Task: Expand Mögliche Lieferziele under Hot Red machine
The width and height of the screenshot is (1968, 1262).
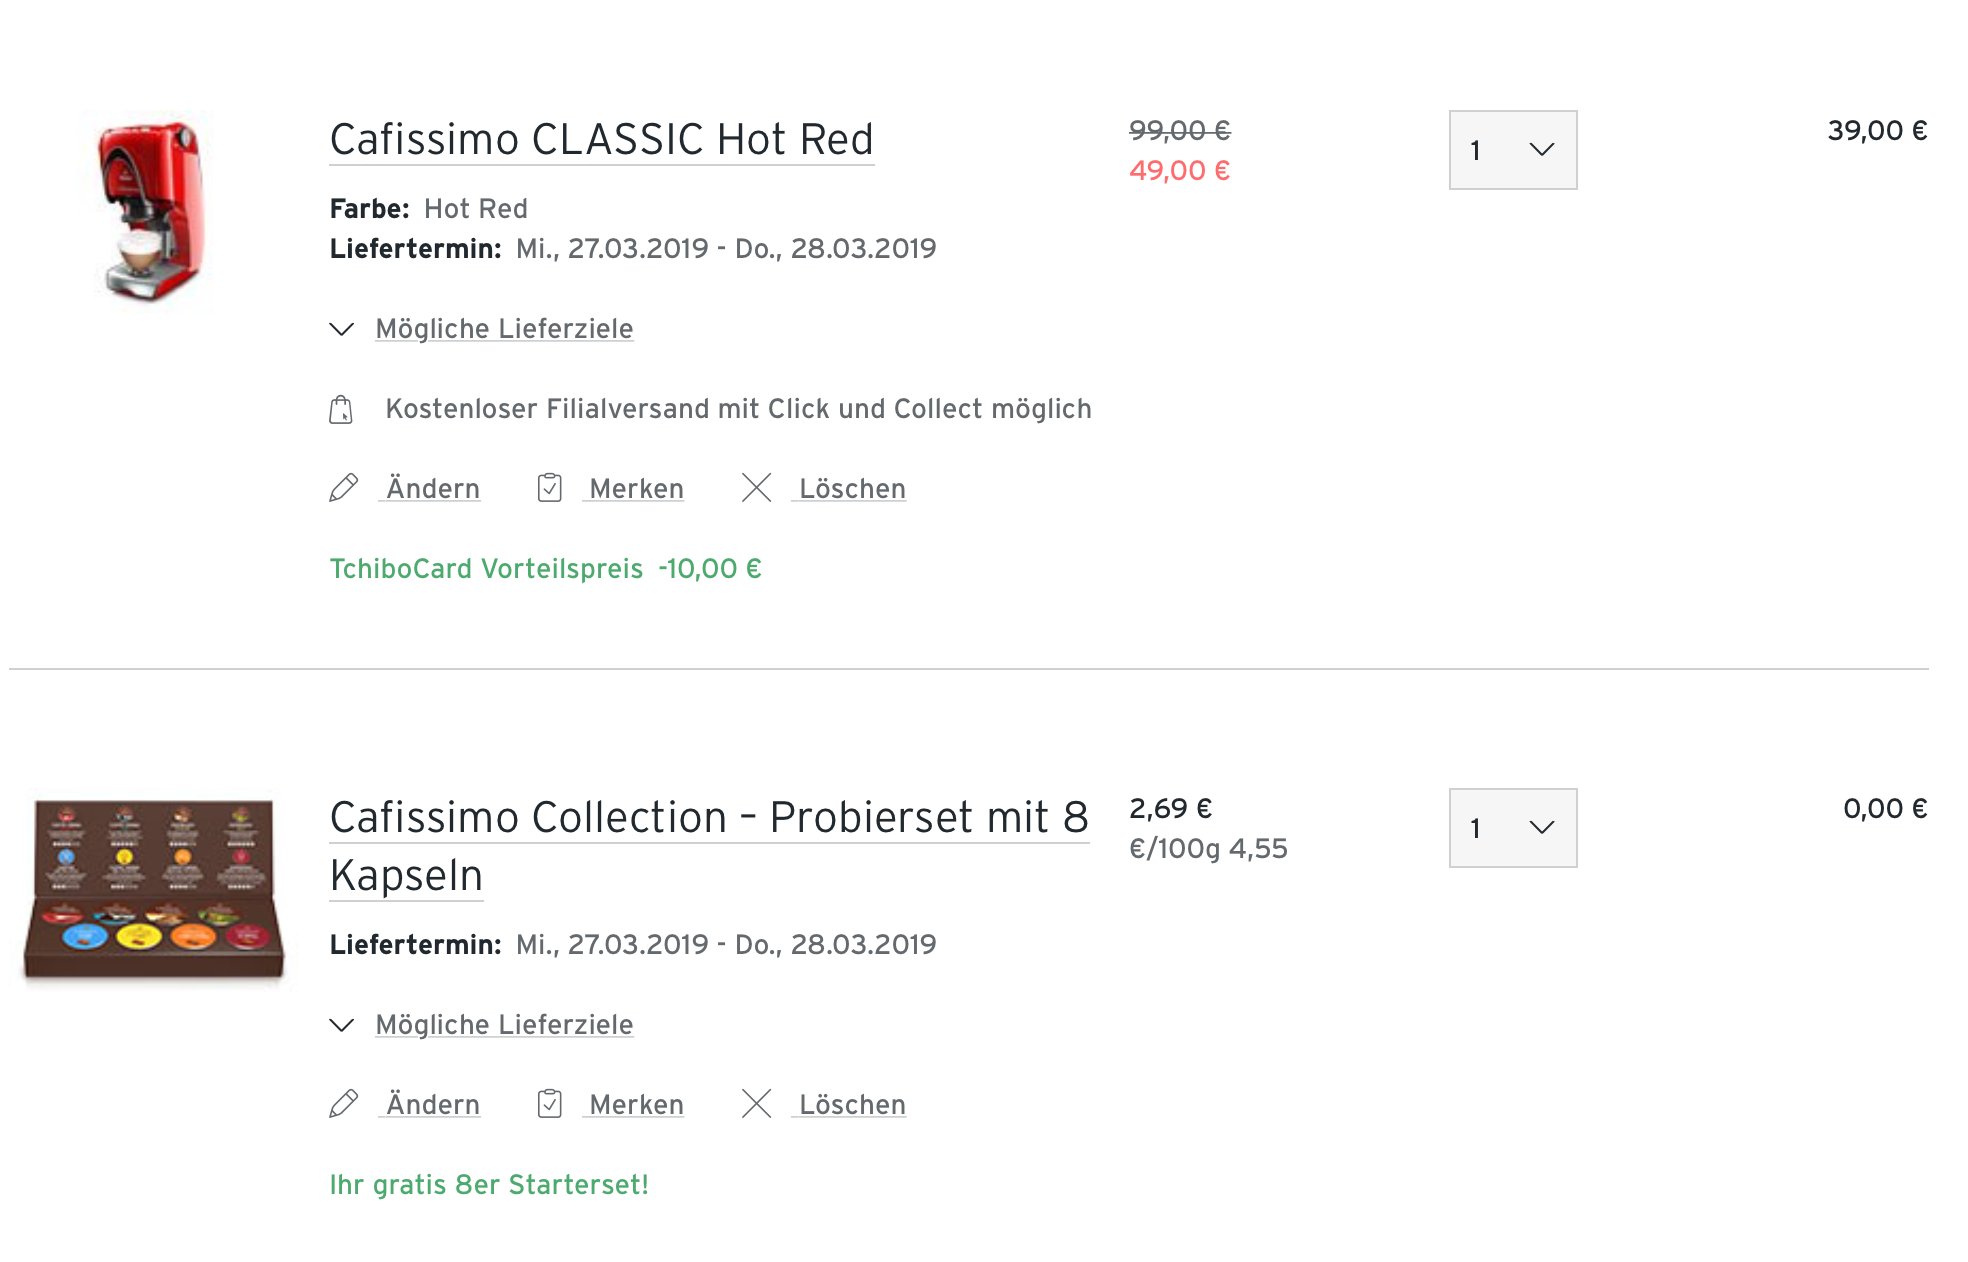Action: pos(503,329)
